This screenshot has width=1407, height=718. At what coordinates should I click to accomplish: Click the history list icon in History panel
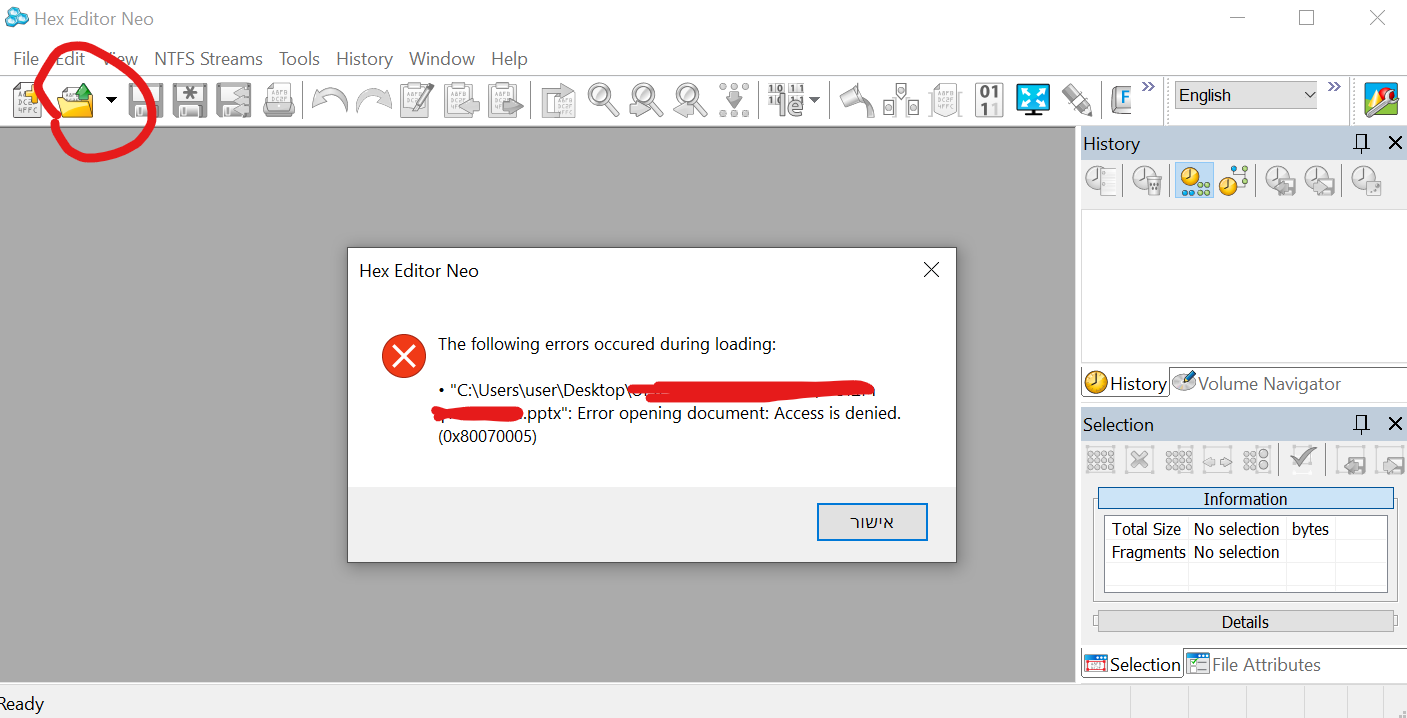tap(1101, 181)
